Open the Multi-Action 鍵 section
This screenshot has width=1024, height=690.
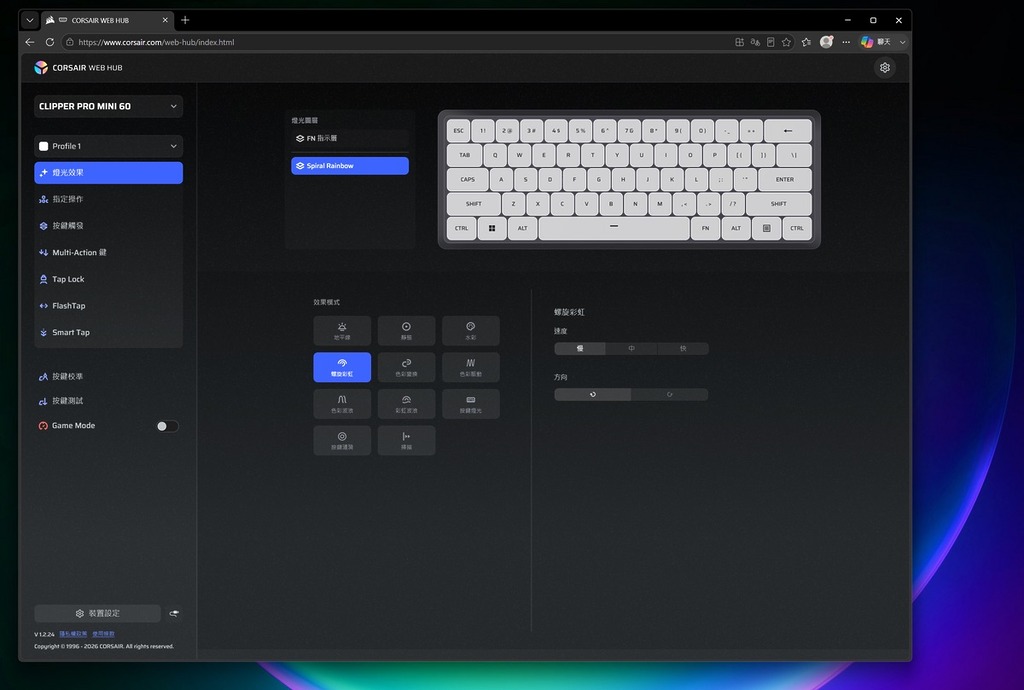coord(108,253)
